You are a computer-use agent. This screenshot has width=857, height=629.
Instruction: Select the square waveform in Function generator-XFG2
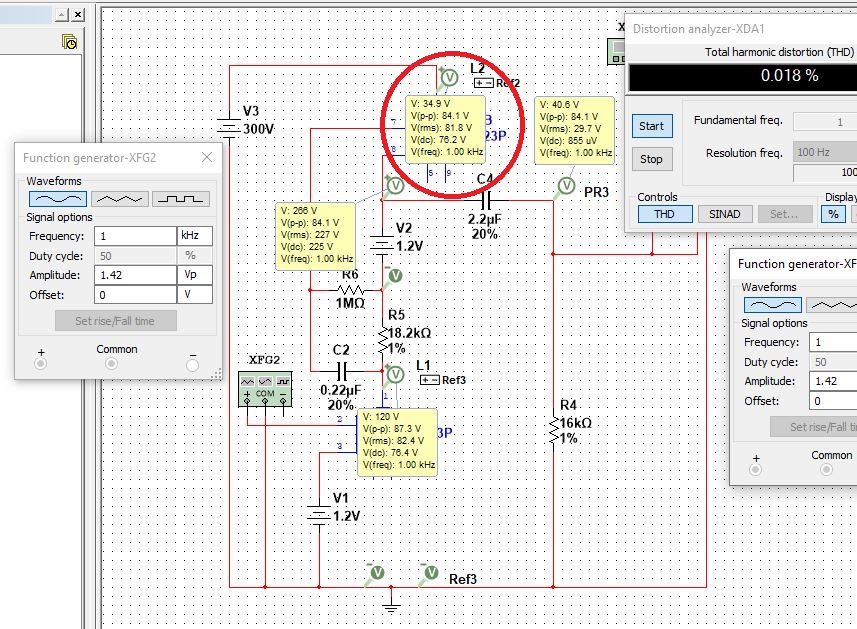tap(181, 199)
